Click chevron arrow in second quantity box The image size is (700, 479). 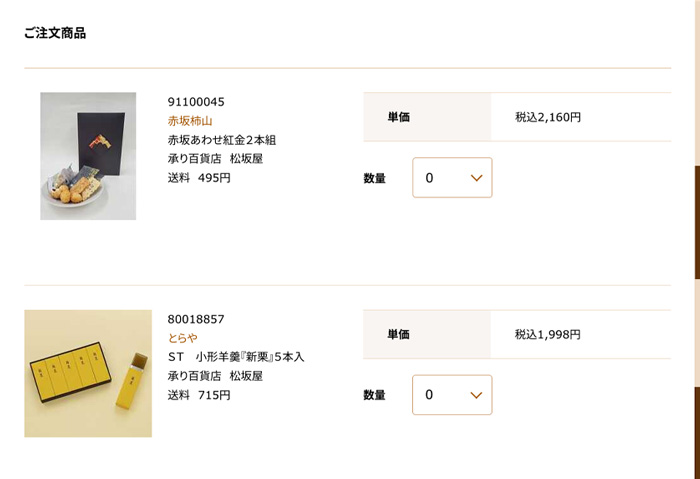tap(476, 395)
